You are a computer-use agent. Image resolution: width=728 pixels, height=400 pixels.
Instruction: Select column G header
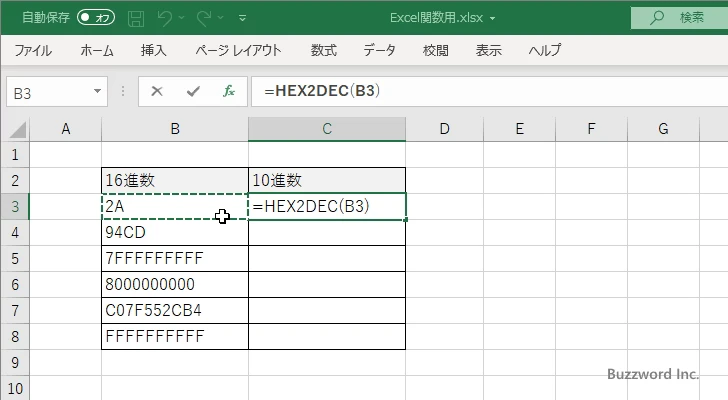click(x=663, y=129)
